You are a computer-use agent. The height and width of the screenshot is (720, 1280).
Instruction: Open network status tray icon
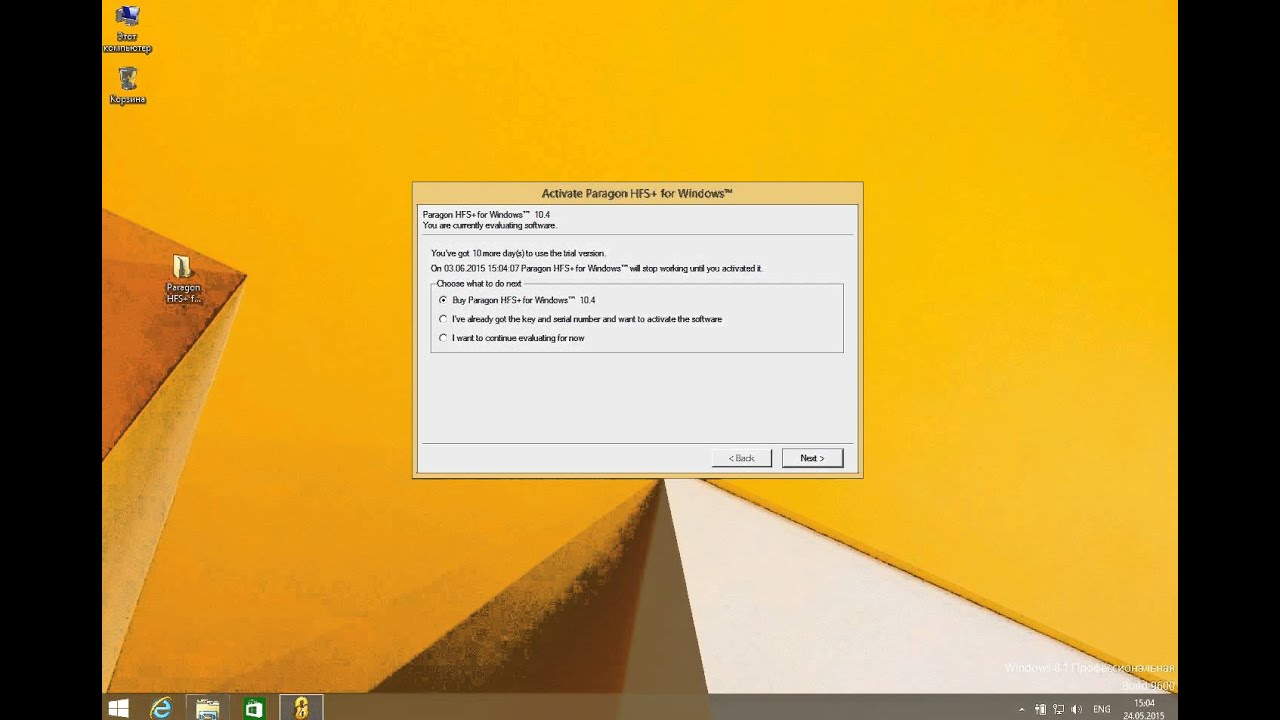pyautogui.click(x=1059, y=709)
